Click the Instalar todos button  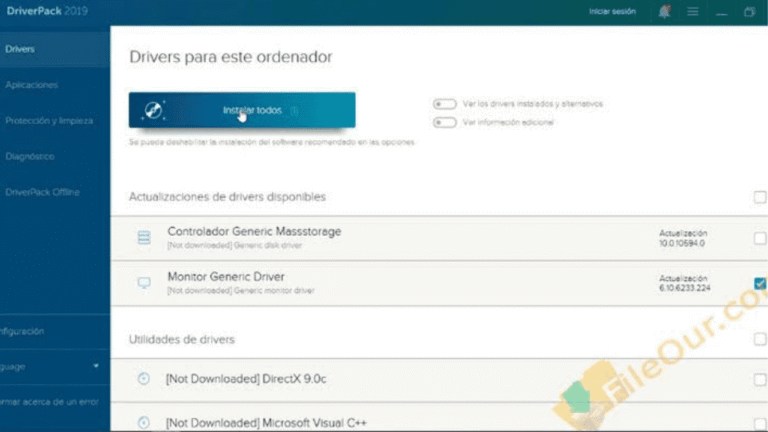[242, 110]
